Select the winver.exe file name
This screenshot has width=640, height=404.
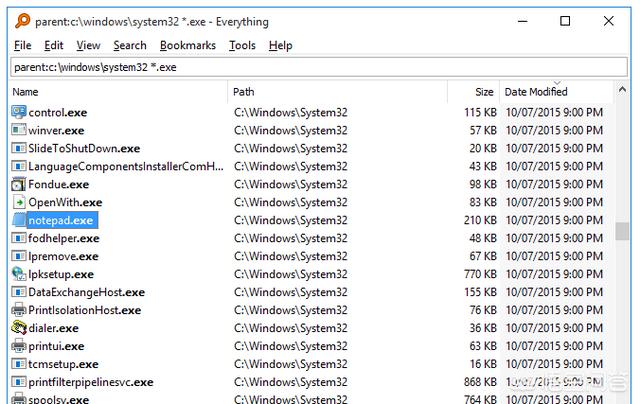click(x=56, y=131)
